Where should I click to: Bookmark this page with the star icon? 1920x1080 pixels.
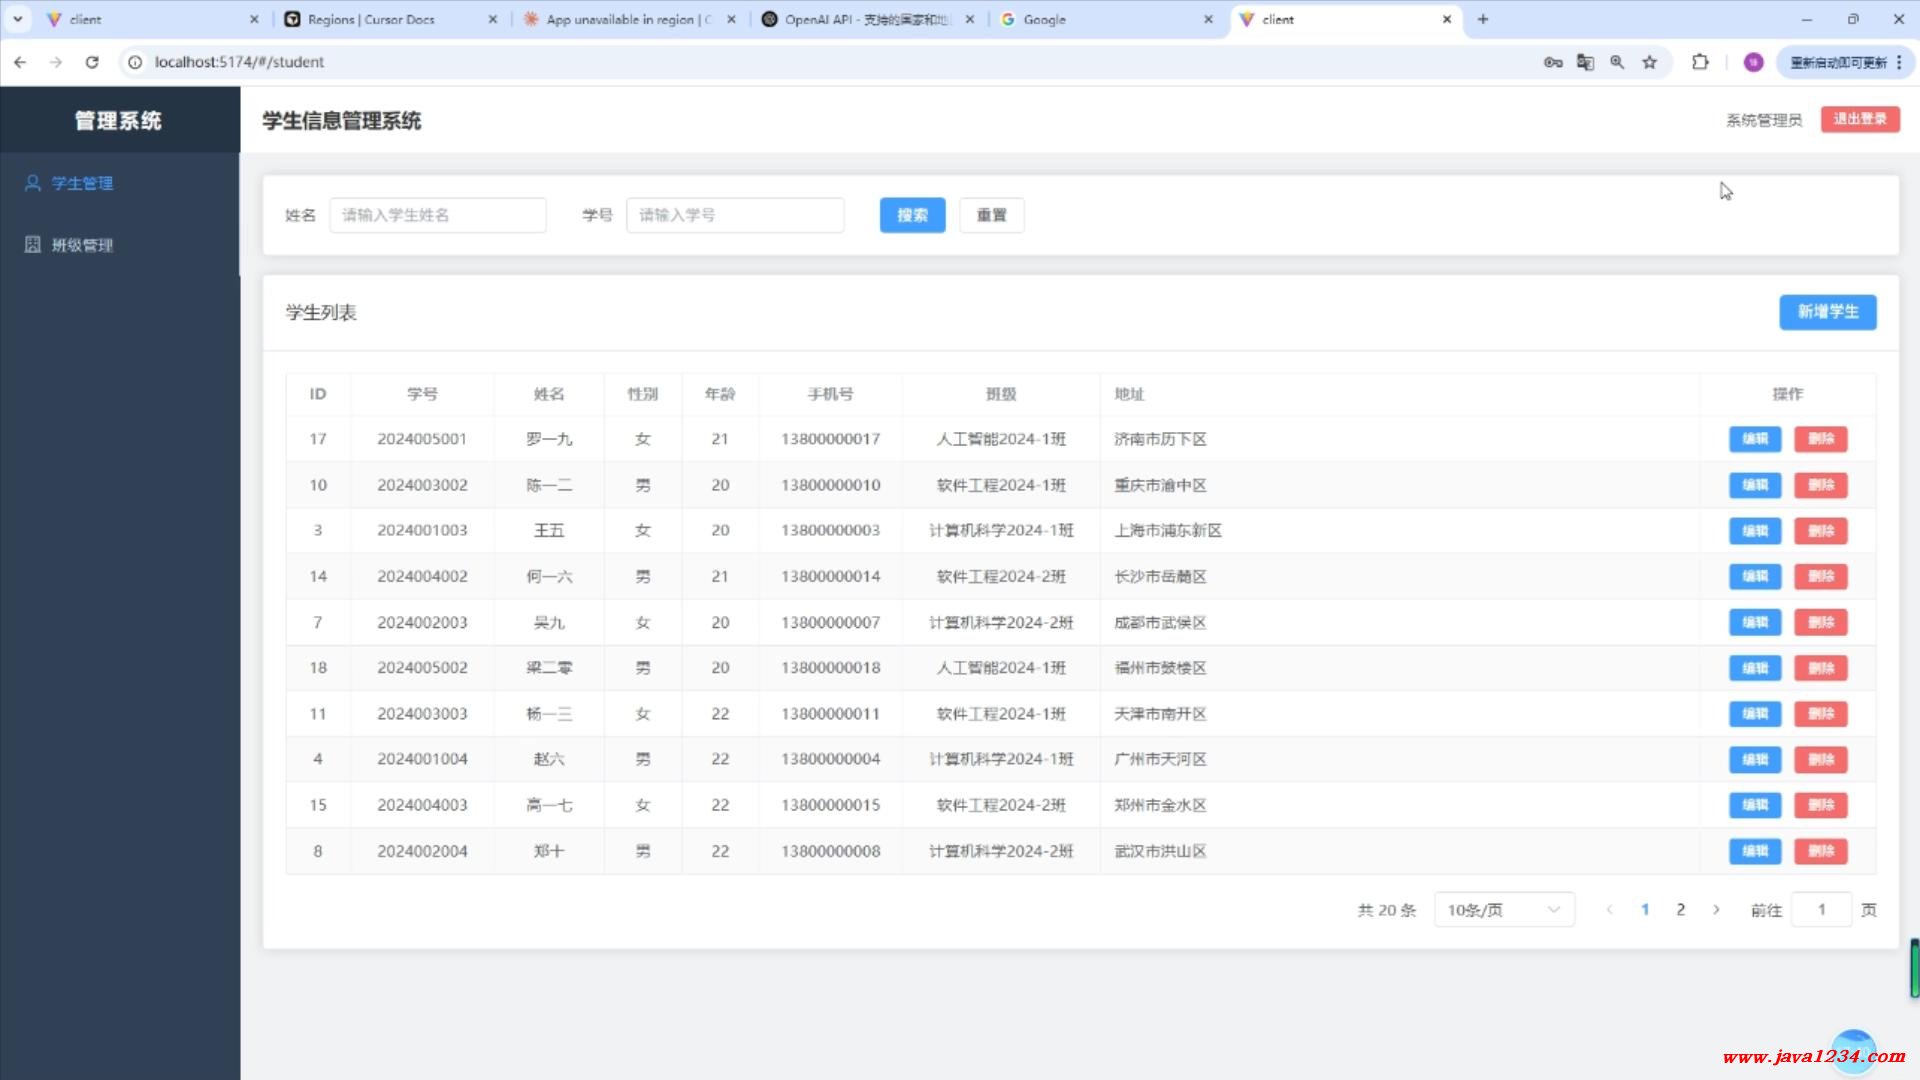1650,62
